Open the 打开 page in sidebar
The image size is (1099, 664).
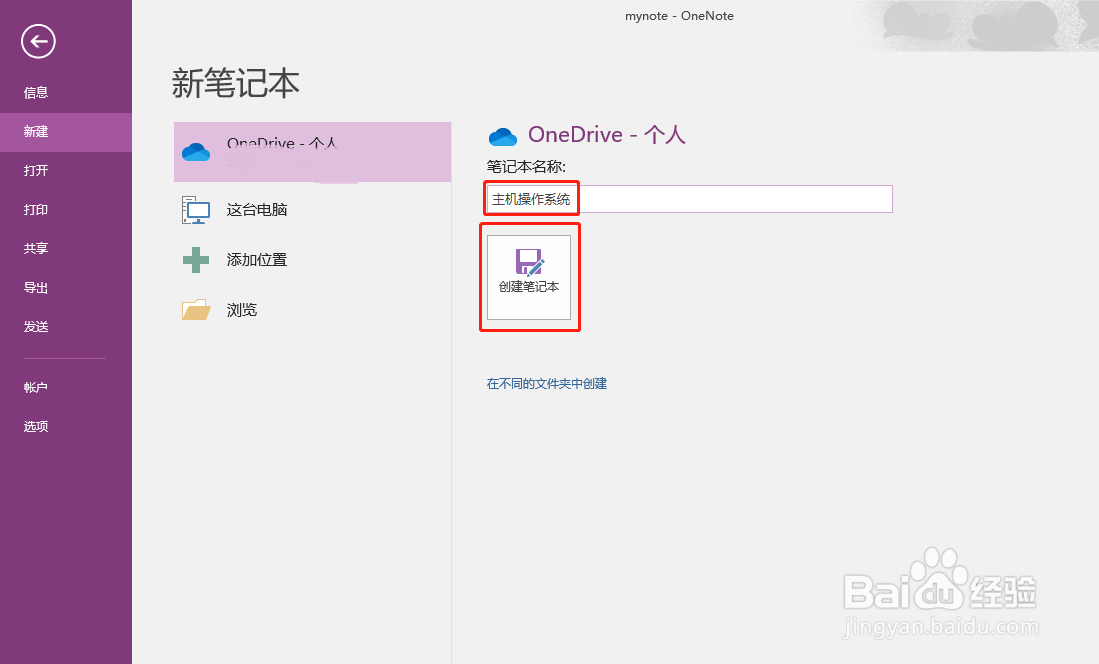pyautogui.click(x=66, y=170)
